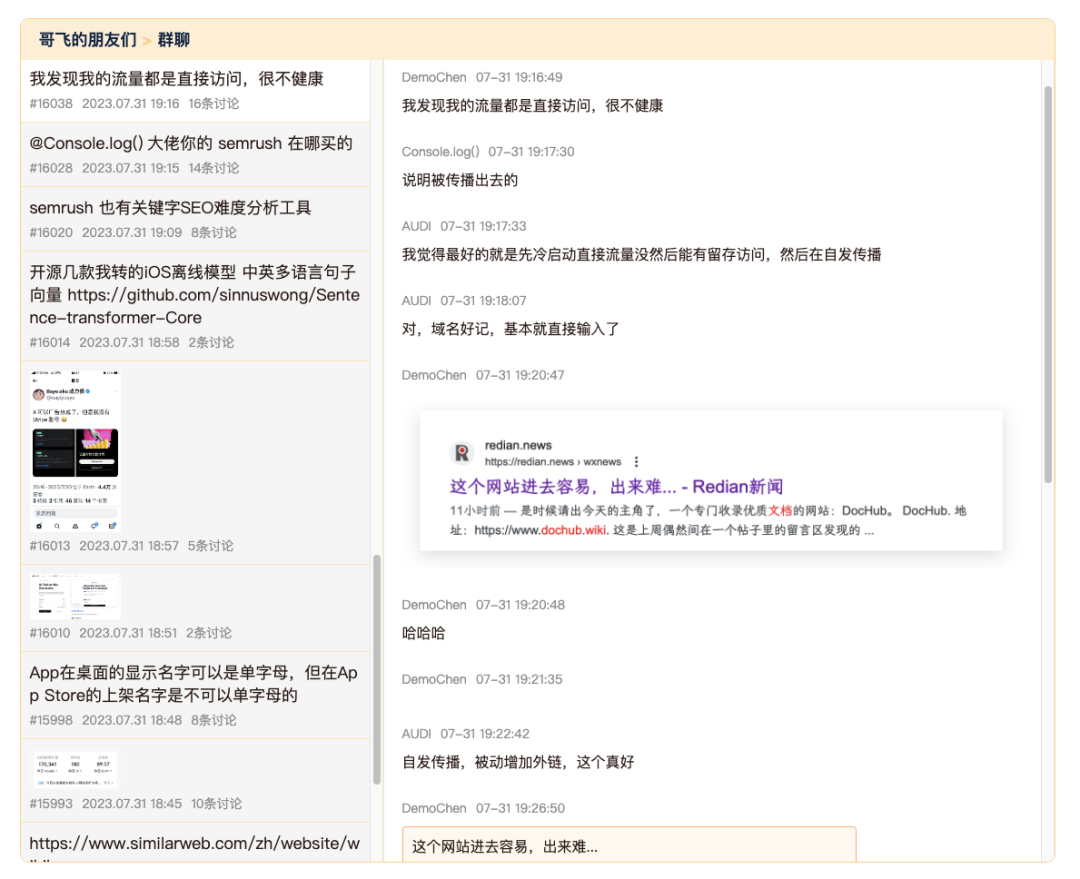Click the right chat panel scrollbar

click(1047, 283)
